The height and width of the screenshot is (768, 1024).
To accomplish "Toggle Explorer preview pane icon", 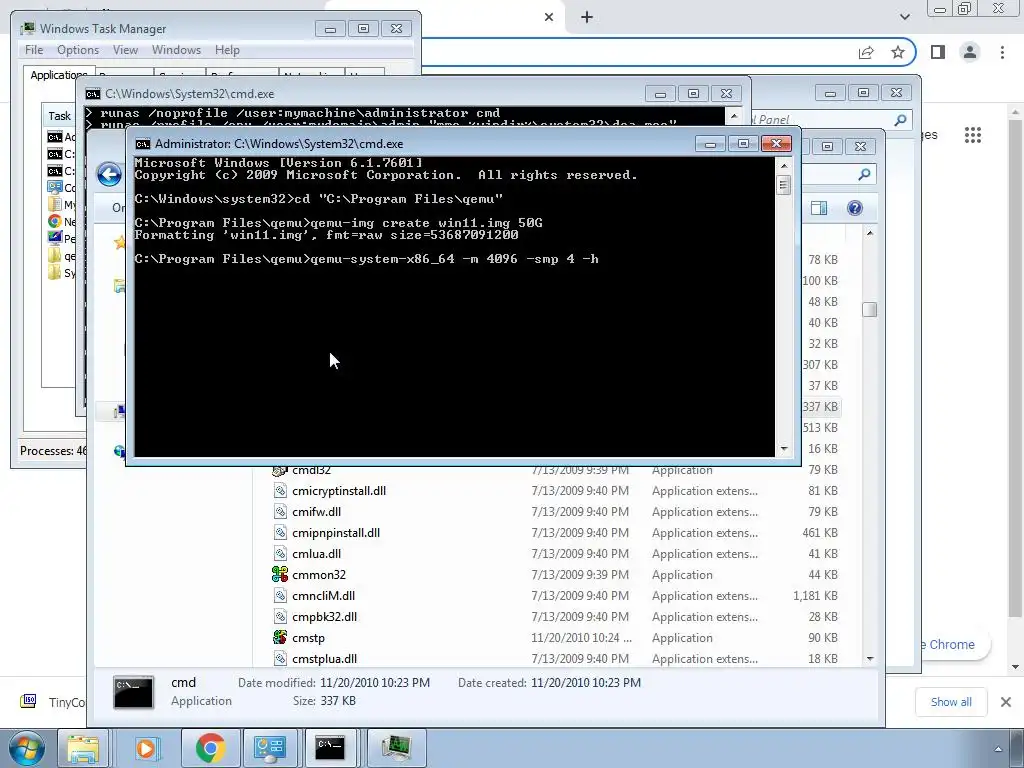I will tap(818, 208).
